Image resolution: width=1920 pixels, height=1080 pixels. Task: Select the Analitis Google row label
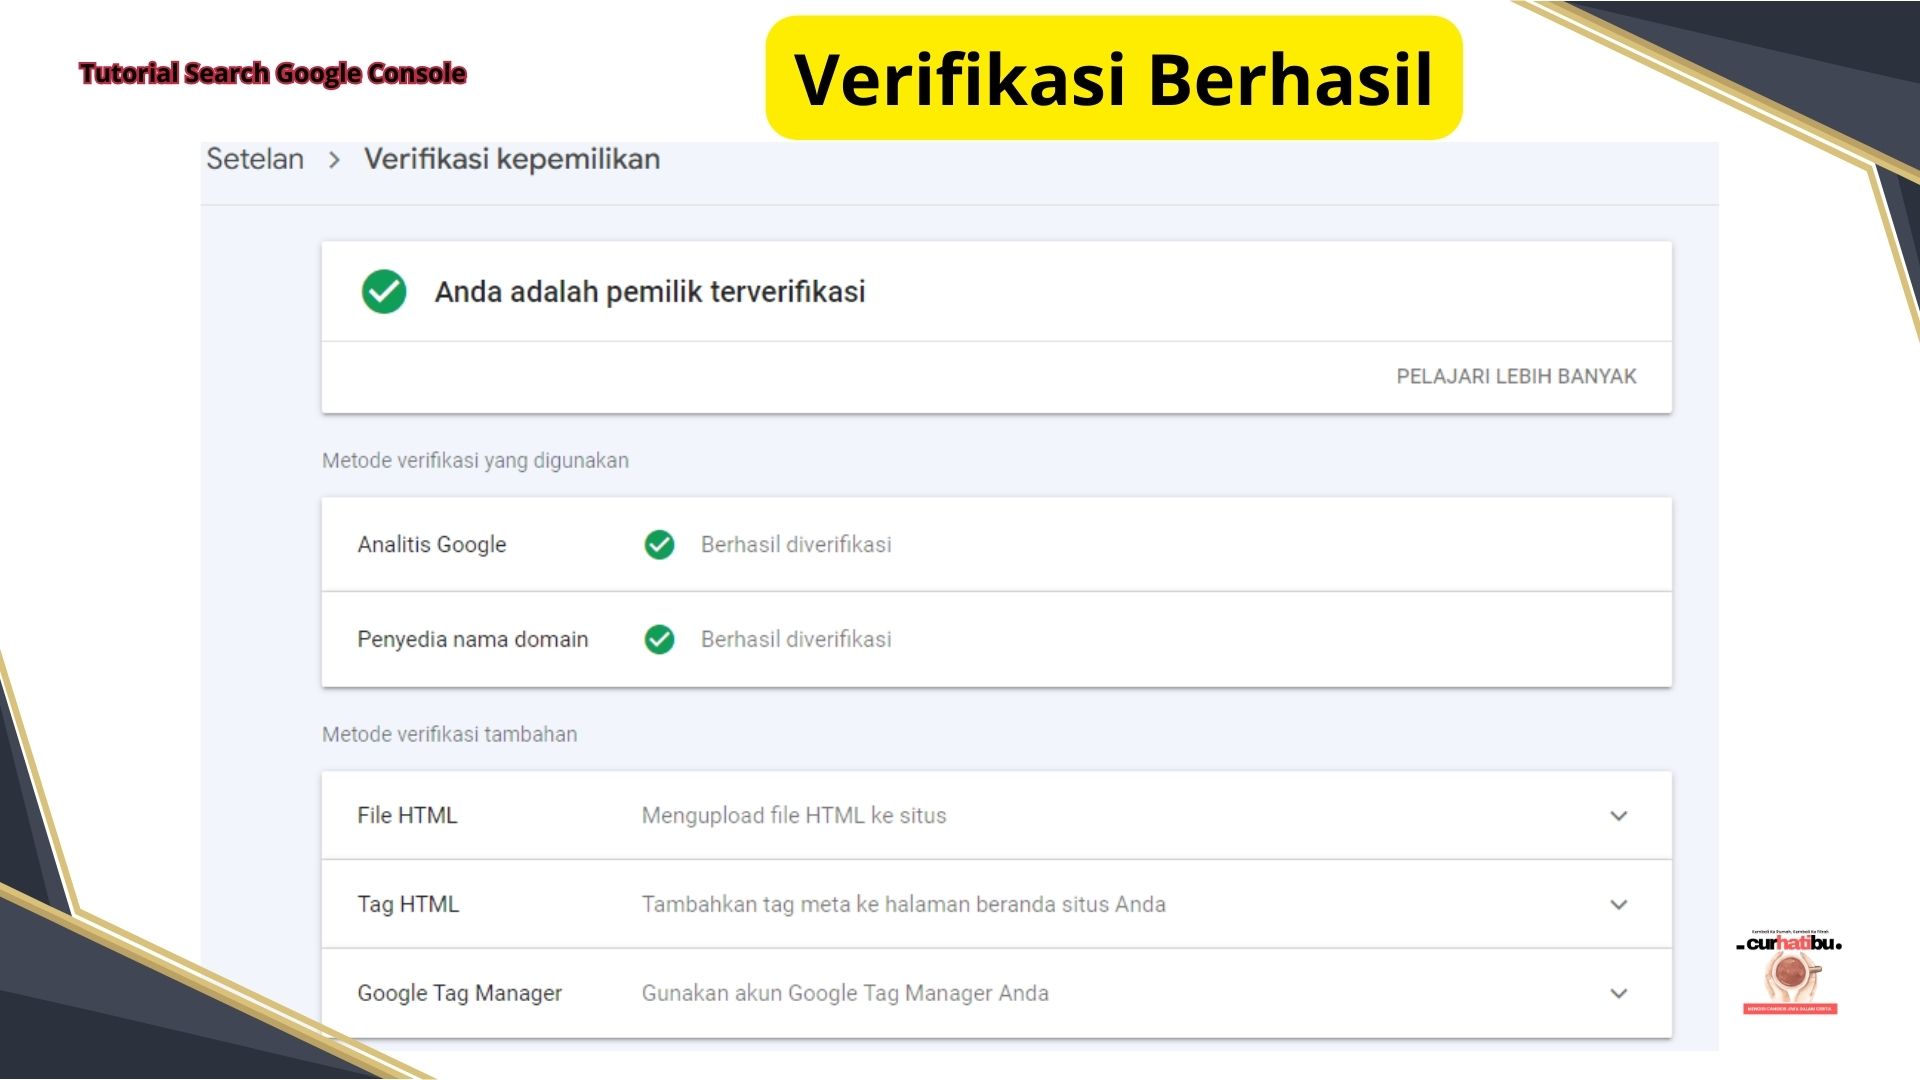click(x=431, y=545)
